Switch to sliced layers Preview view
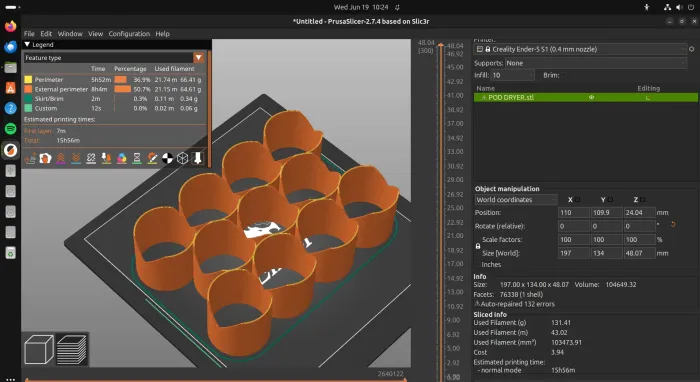The height and width of the screenshot is (382, 700). [x=71, y=349]
